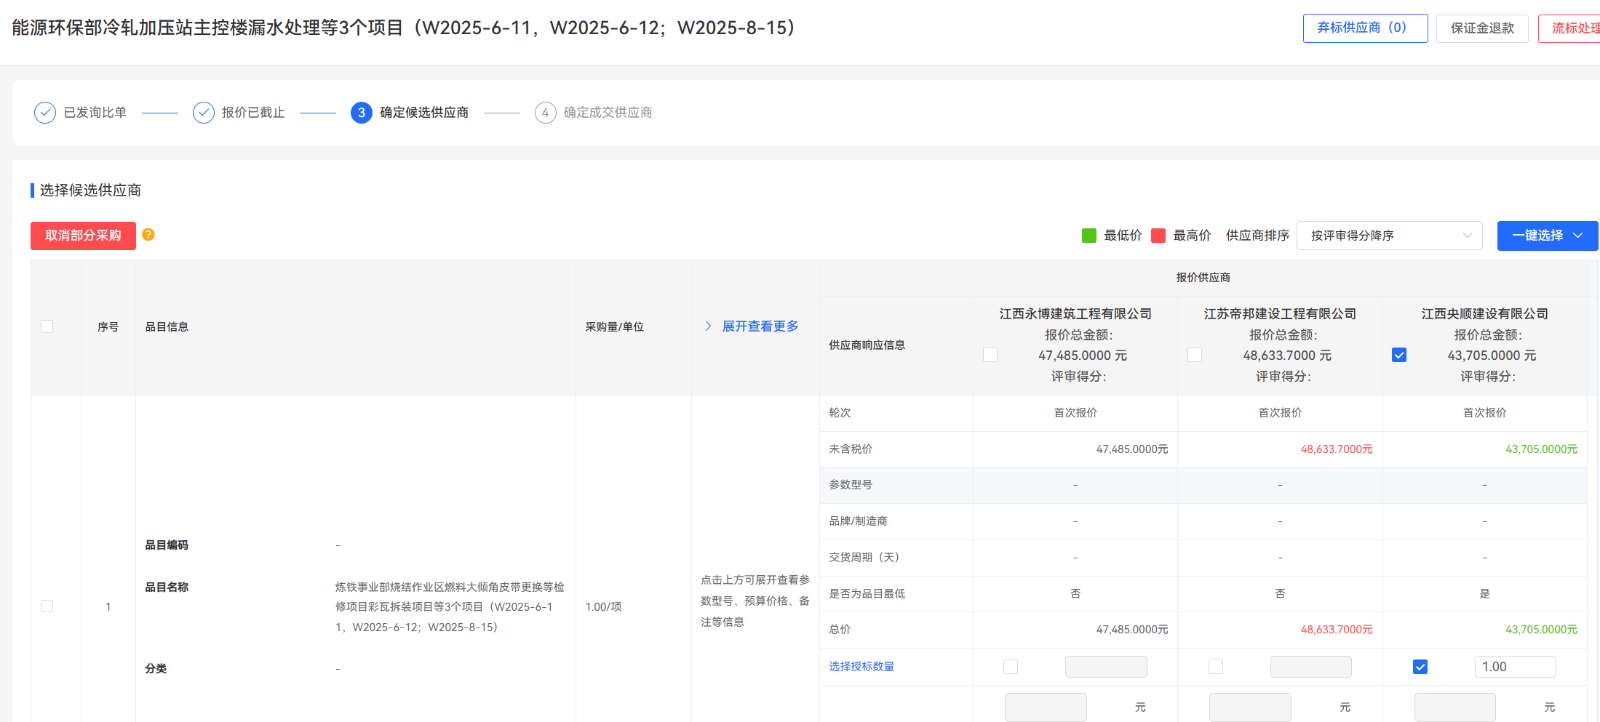The width and height of the screenshot is (1600, 722).
Task: Select the step 3 circle for 确定候选供应商
Action: [x=362, y=113]
